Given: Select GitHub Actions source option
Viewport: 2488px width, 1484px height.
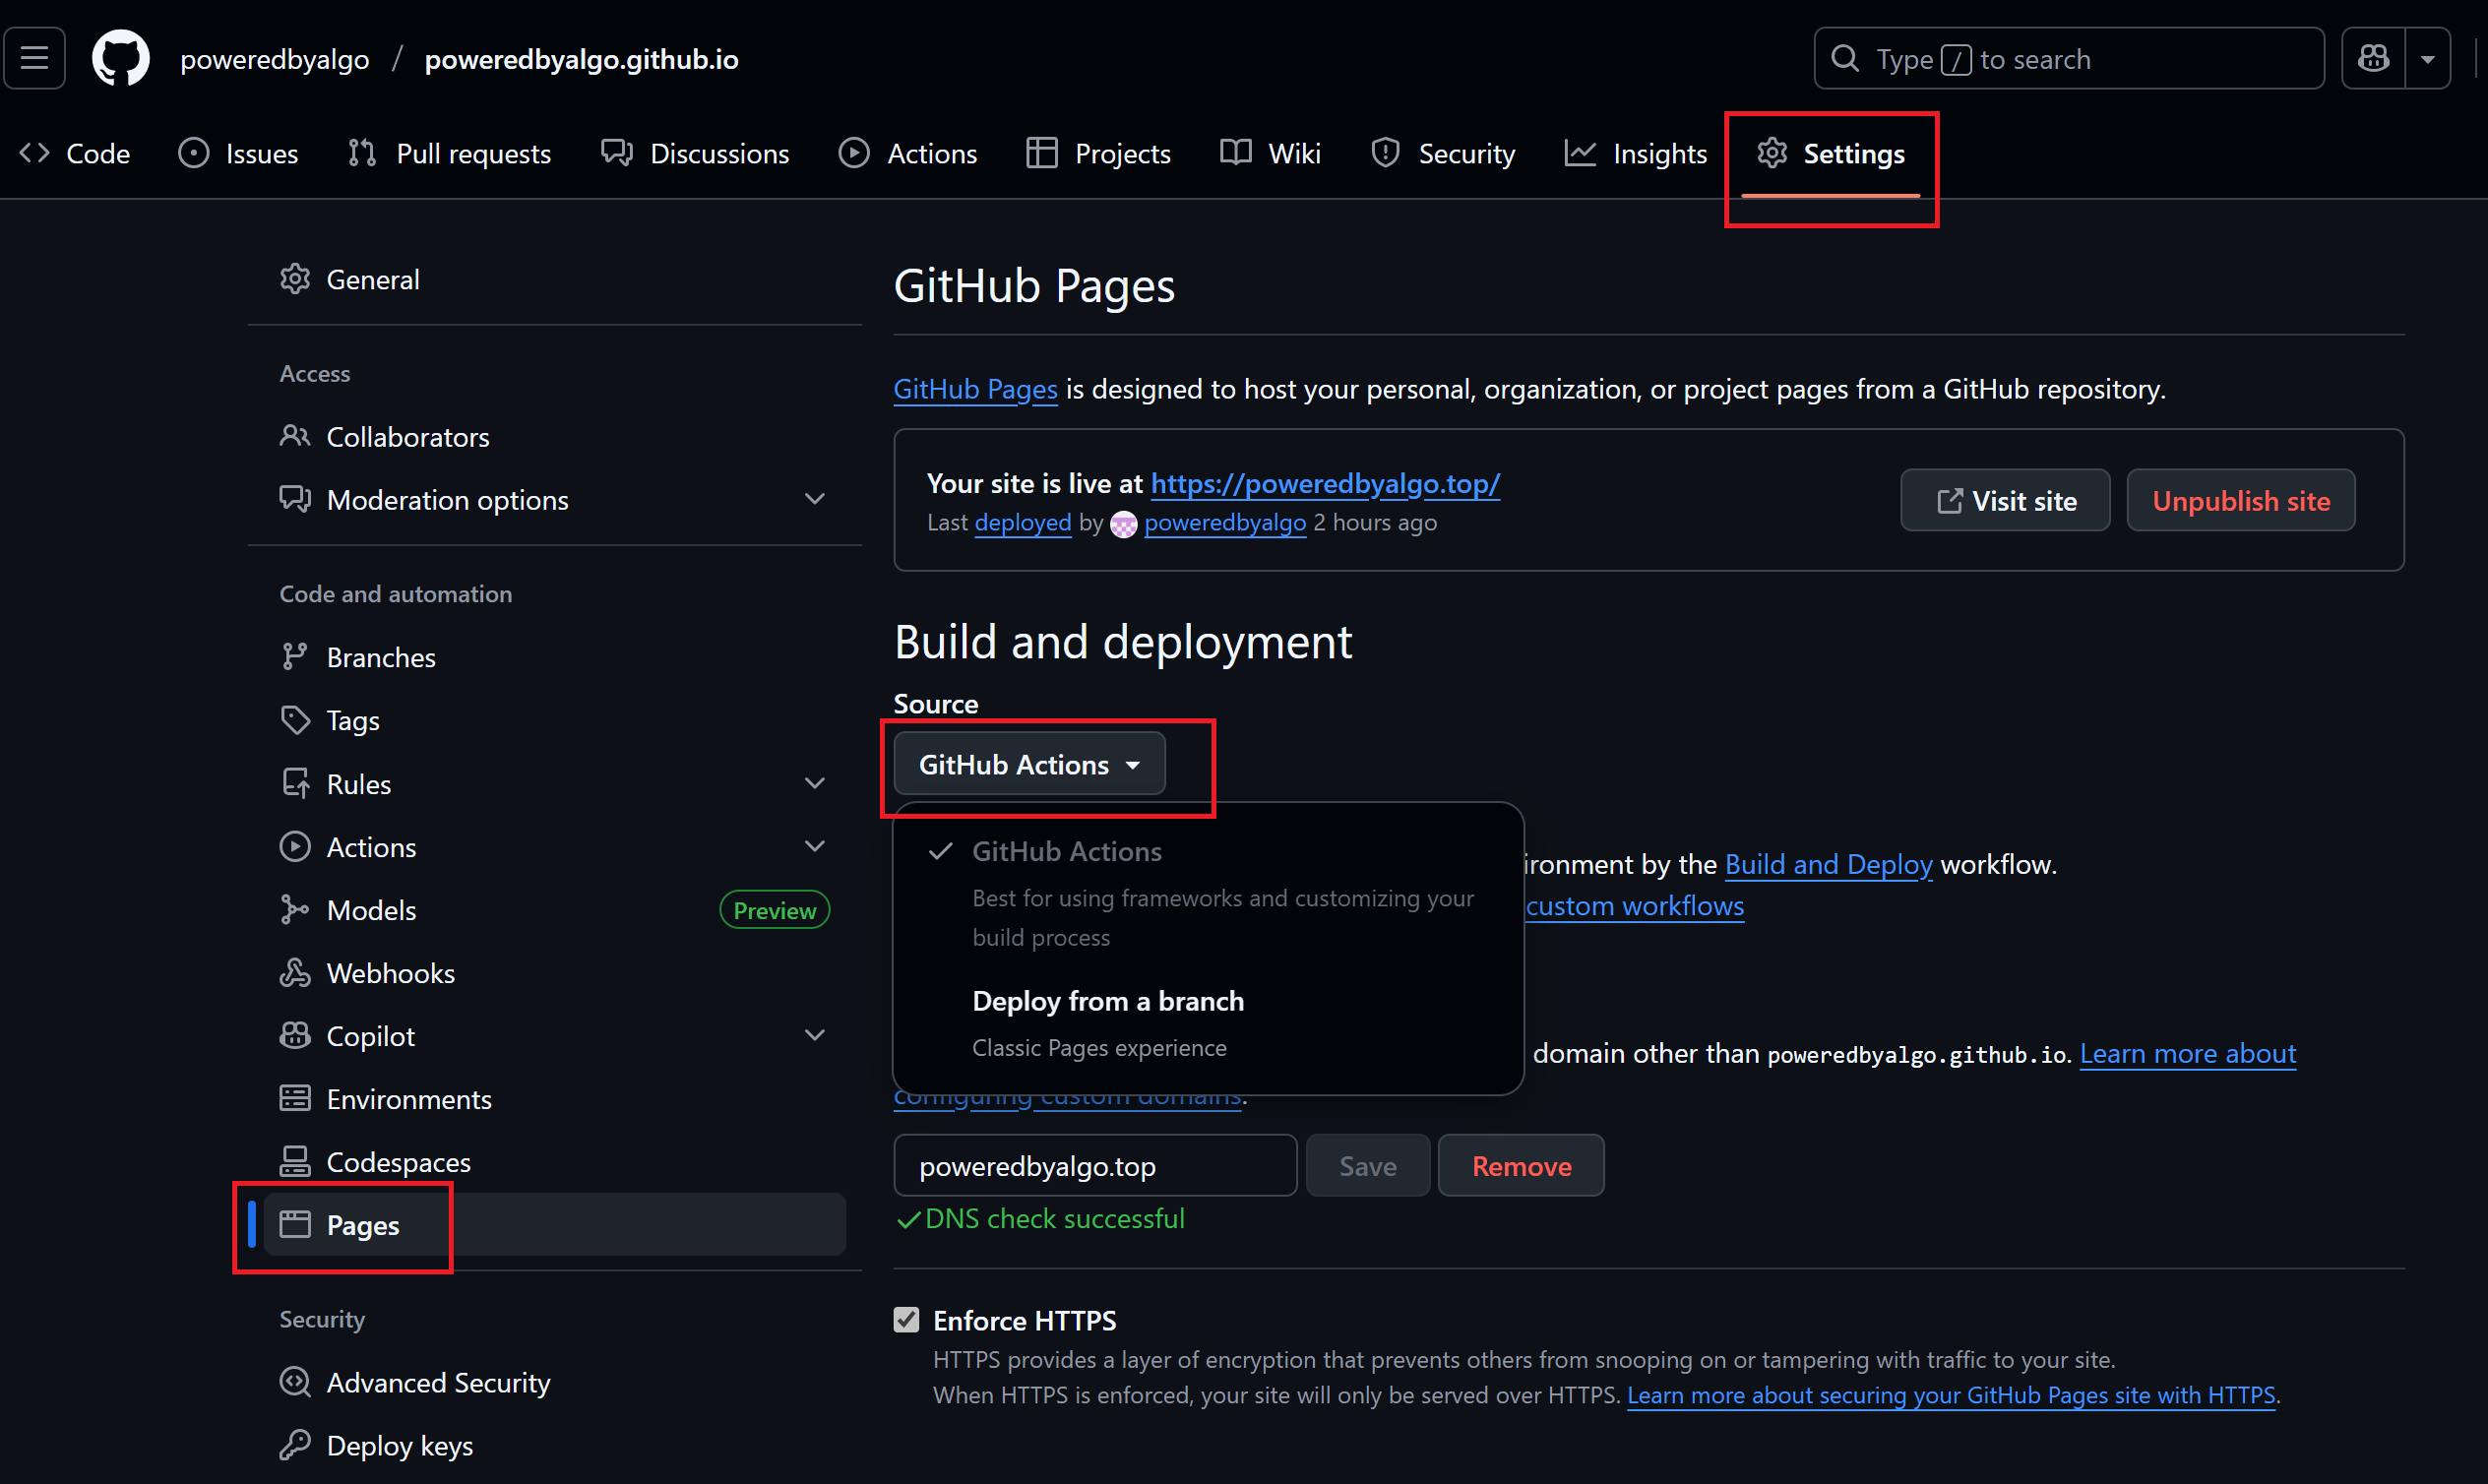Looking at the screenshot, I should click(x=1066, y=852).
